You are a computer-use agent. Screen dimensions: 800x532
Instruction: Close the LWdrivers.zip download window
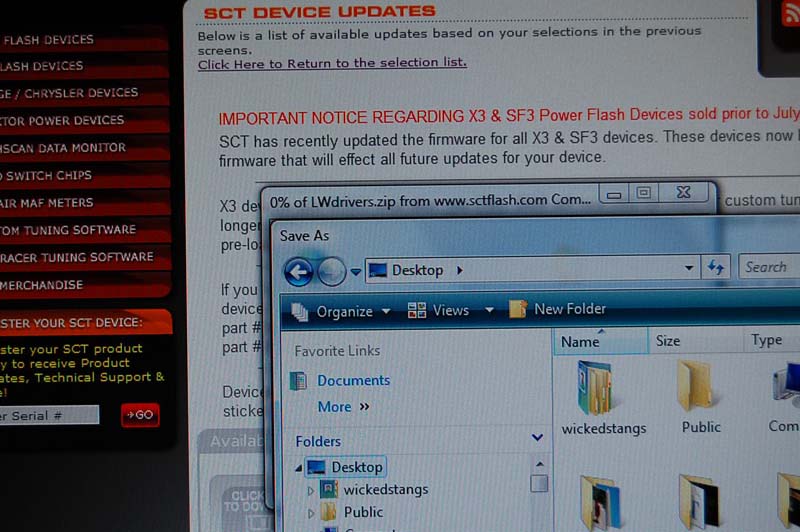click(683, 192)
